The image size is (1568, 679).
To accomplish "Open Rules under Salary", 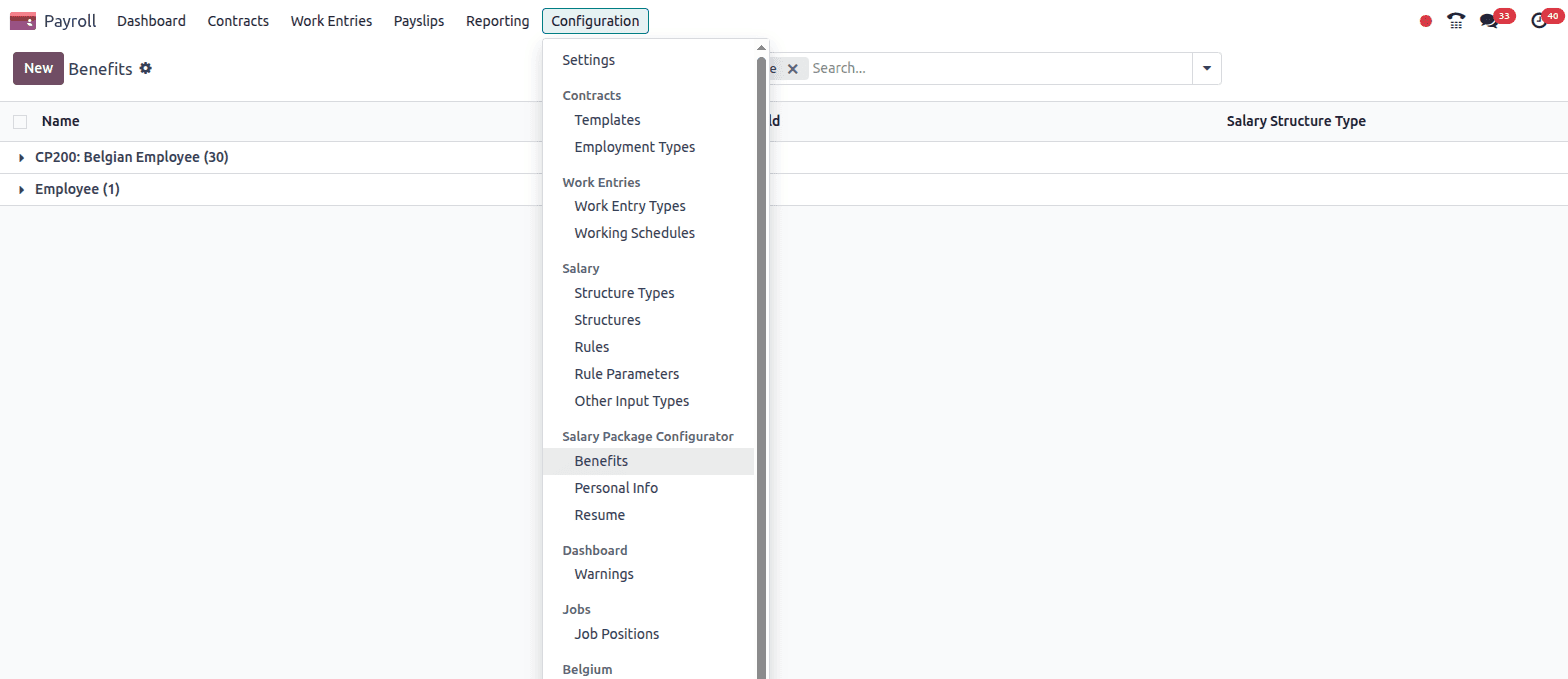I will pos(648,347).
